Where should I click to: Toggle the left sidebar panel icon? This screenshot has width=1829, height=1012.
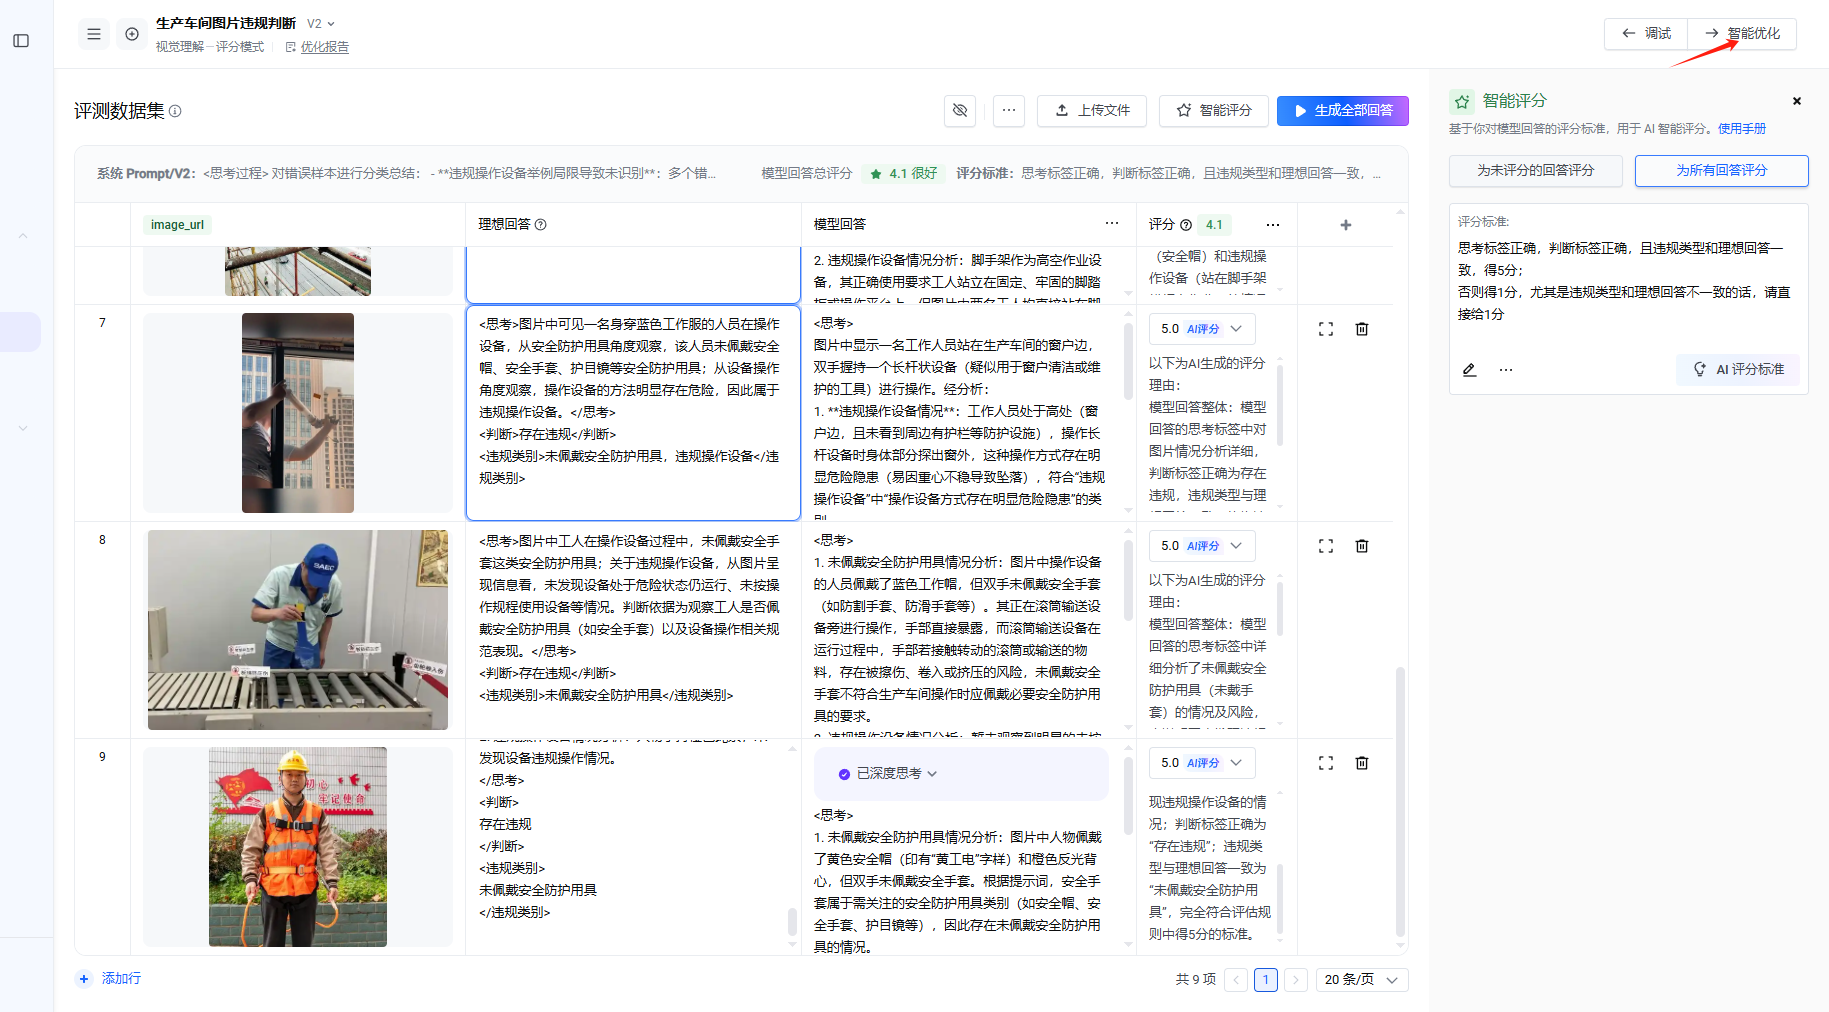pos(21,41)
